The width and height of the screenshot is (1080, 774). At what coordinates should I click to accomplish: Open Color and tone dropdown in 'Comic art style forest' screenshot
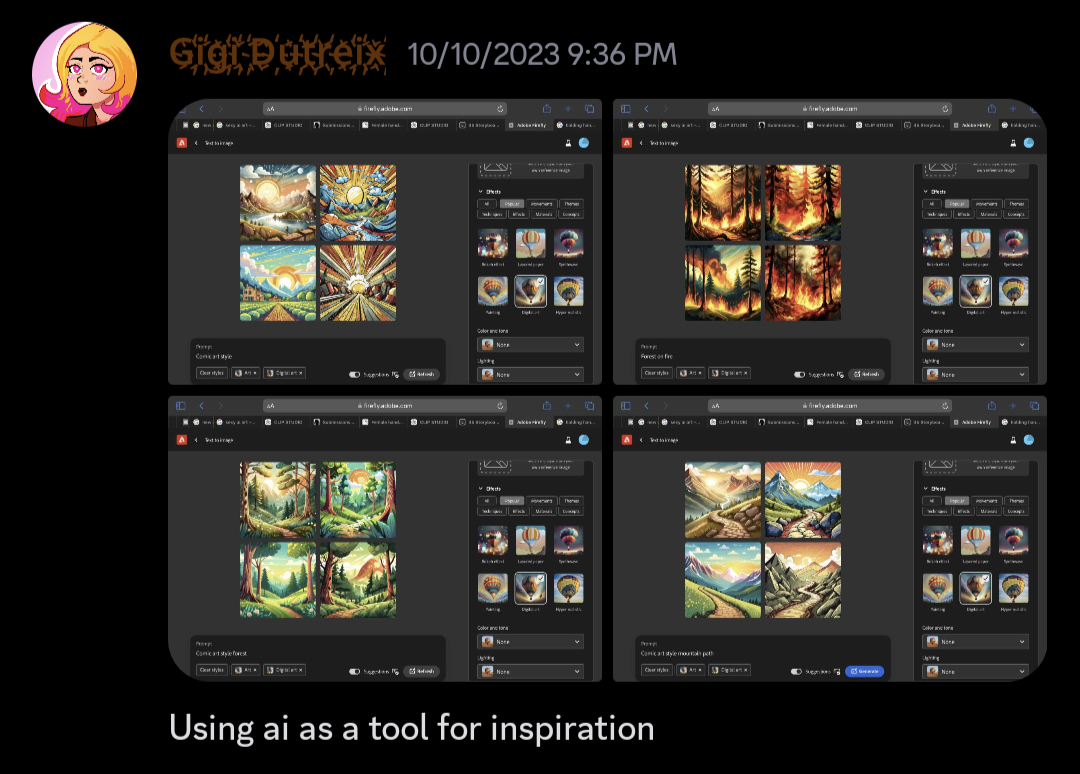(x=530, y=641)
